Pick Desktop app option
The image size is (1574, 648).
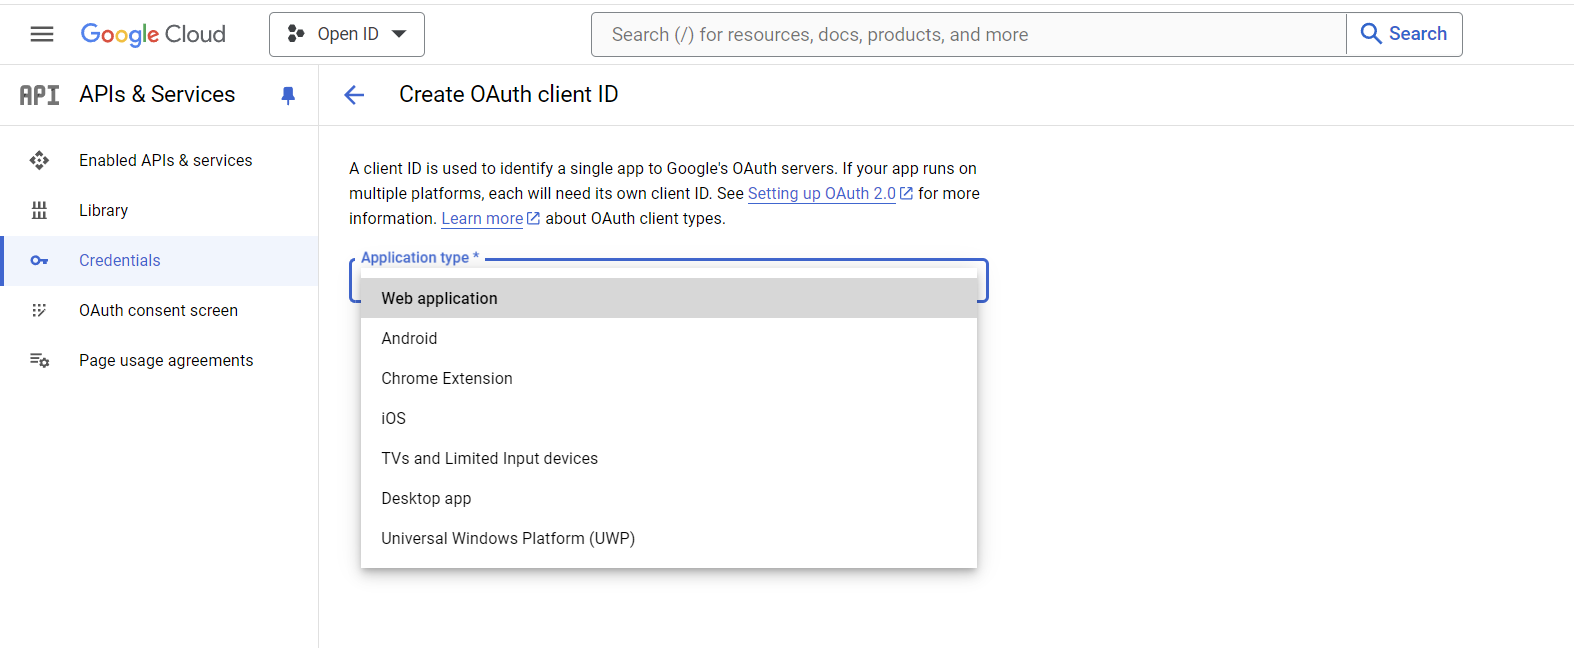(669, 498)
